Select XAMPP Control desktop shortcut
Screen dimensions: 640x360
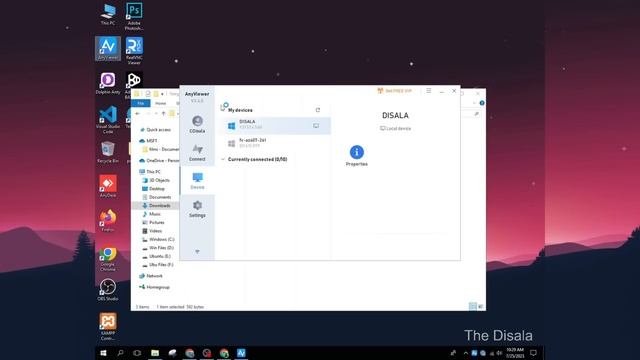pyautogui.click(x=108, y=327)
